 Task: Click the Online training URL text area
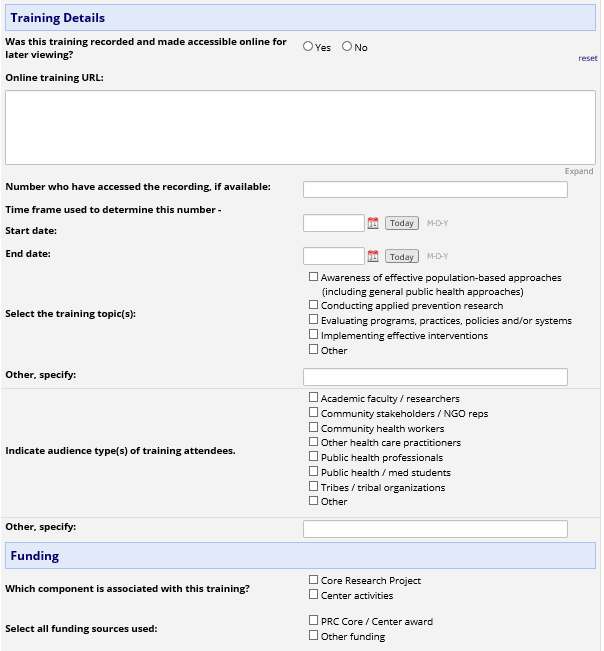click(300, 127)
